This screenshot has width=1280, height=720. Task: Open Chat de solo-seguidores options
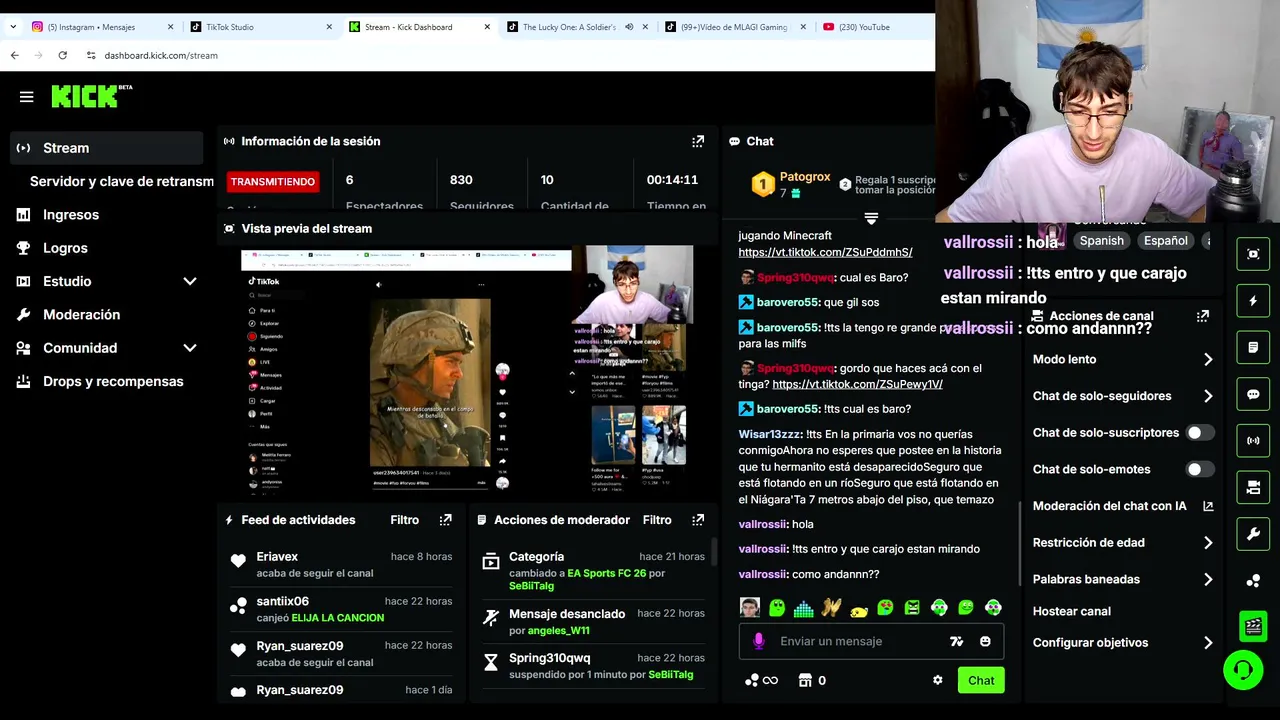[1122, 396]
